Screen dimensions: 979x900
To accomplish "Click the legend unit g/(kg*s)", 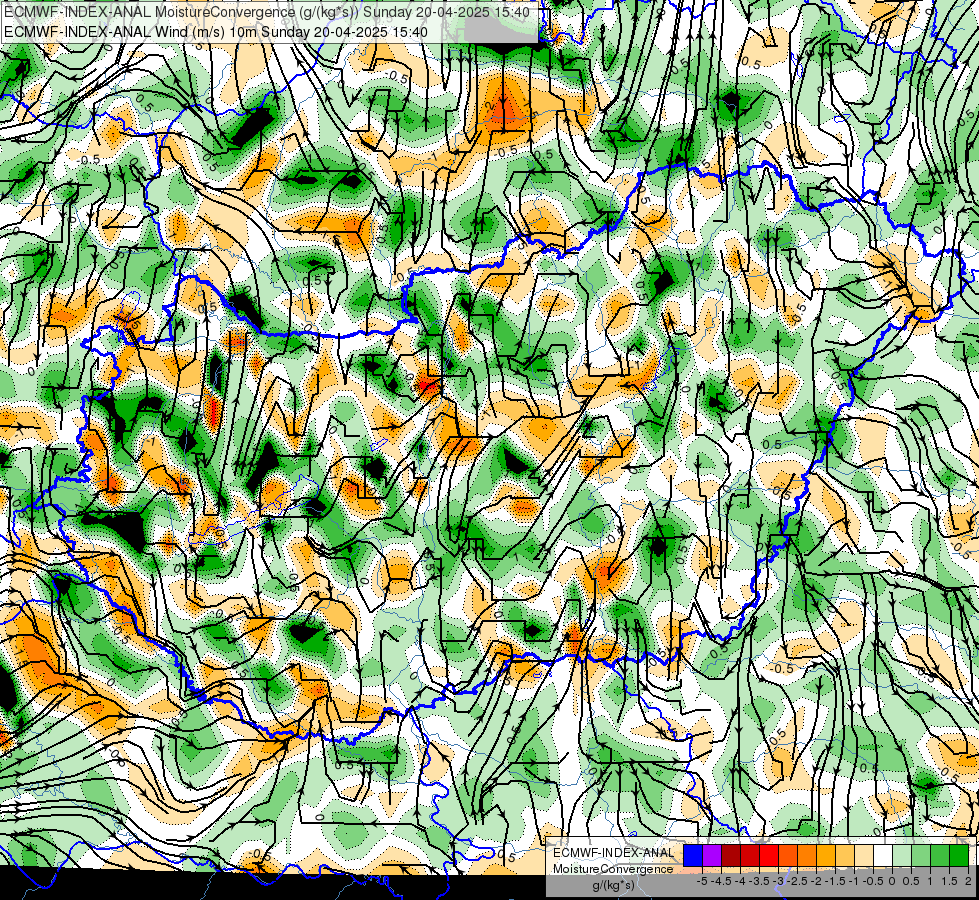I will tap(613, 886).
